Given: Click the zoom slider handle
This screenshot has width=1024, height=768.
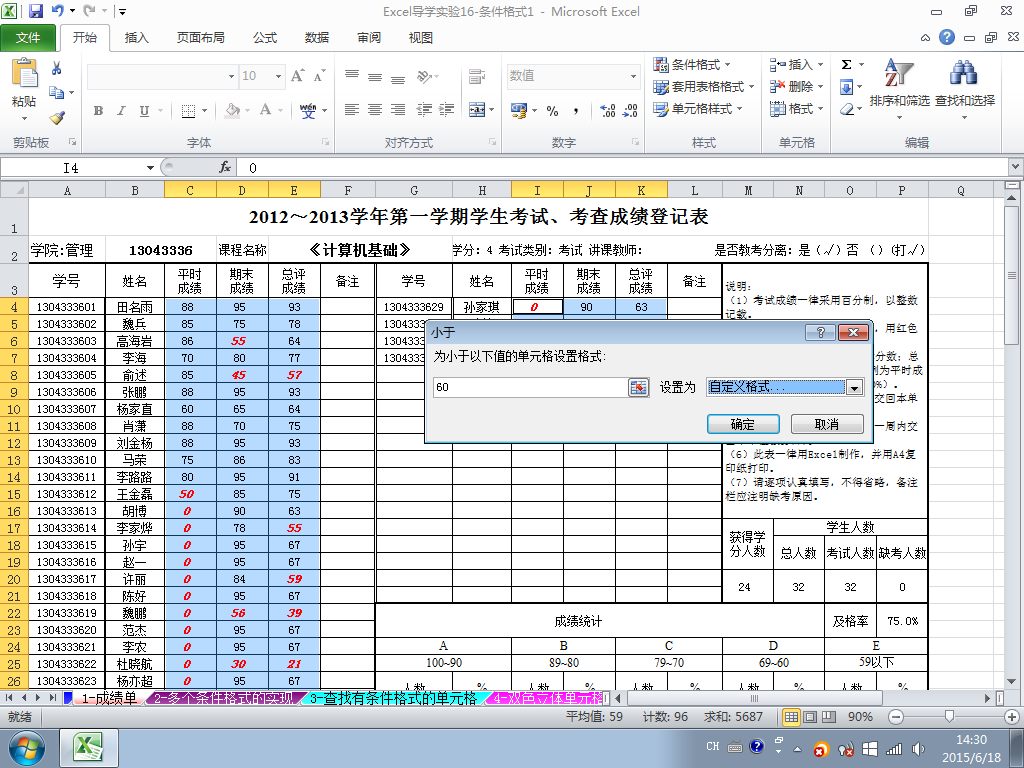Looking at the screenshot, I should pos(949,717).
